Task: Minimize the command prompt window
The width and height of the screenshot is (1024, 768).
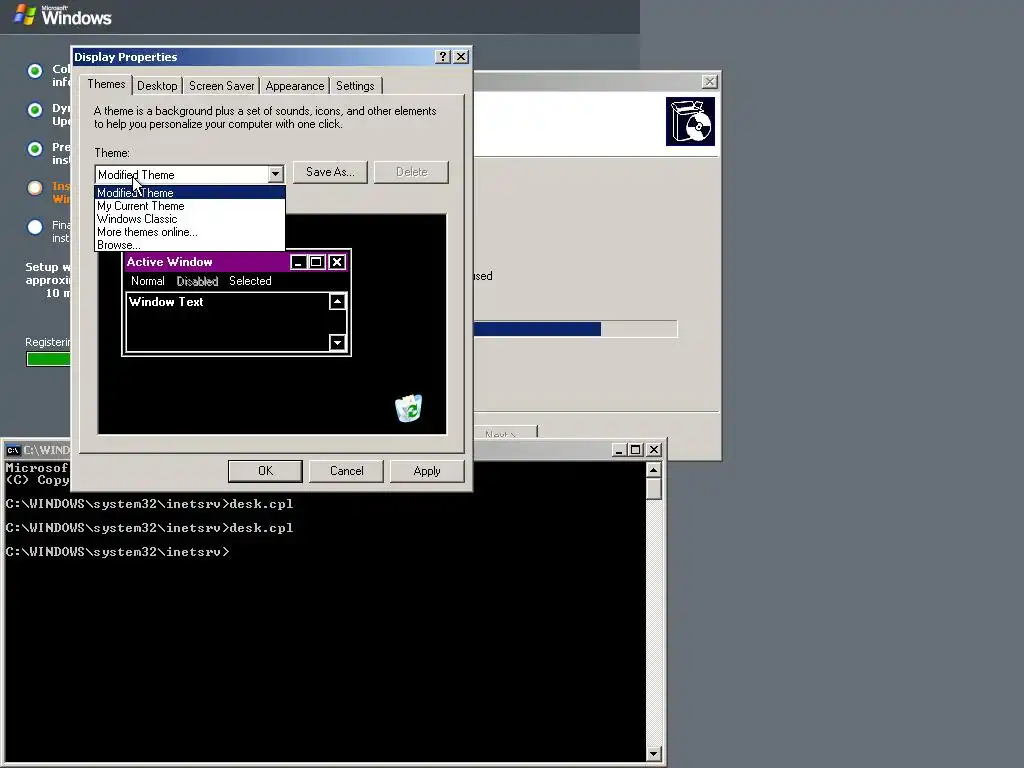Action: click(619, 450)
